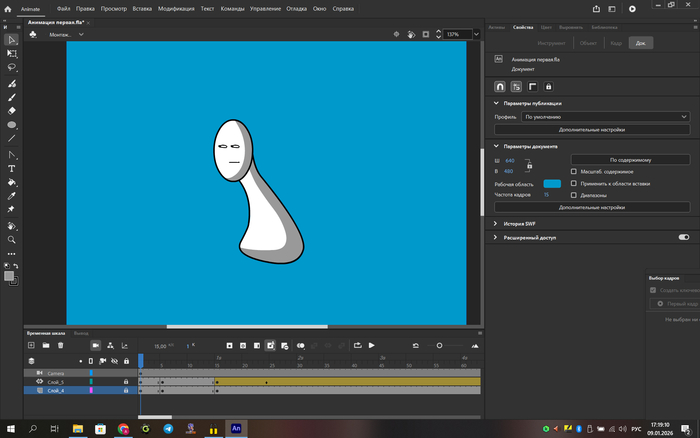Click the new layer icon in timeline
Screen dimensions: 700x438
click(31, 345)
